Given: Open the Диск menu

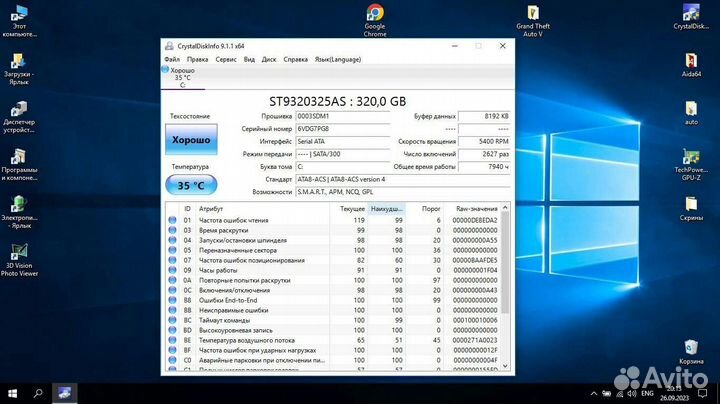Looking at the screenshot, I should [x=269, y=59].
